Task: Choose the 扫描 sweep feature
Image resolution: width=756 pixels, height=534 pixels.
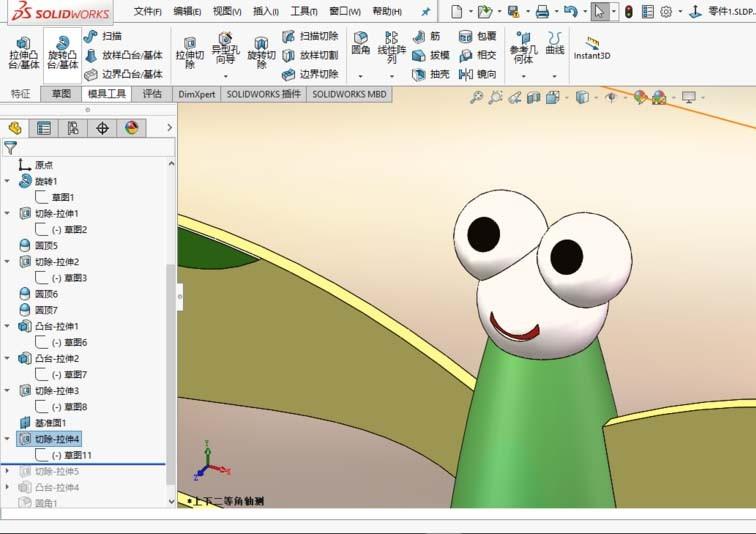Action: pos(102,36)
